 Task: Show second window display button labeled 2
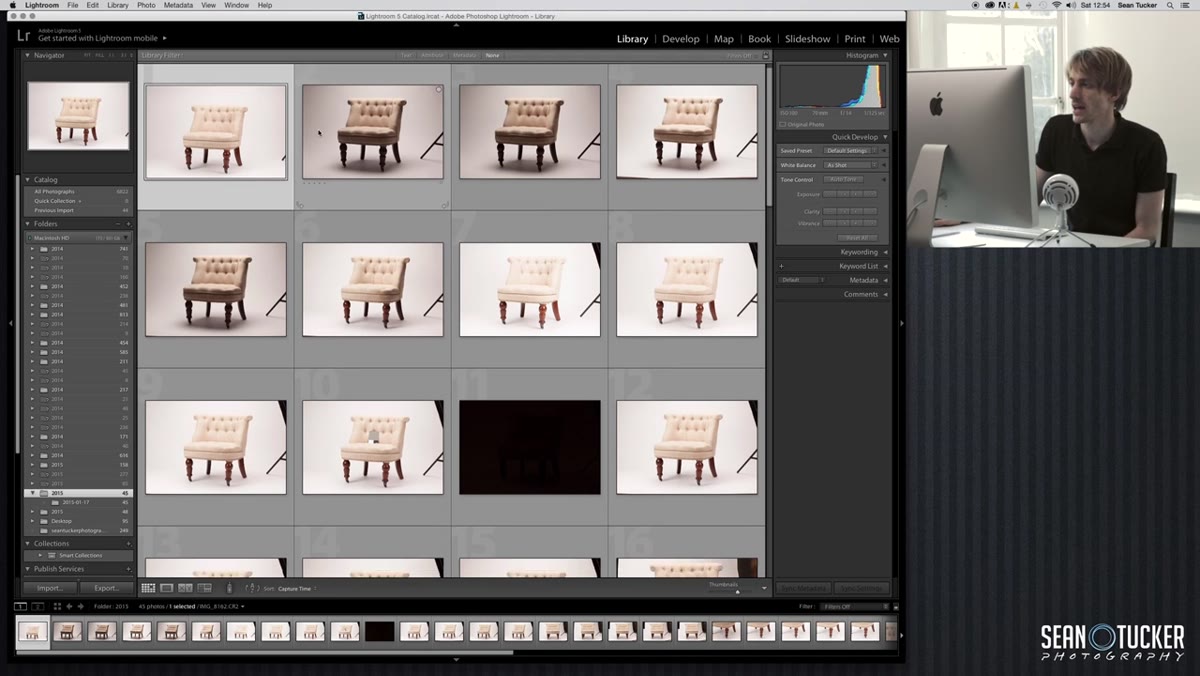point(38,606)
